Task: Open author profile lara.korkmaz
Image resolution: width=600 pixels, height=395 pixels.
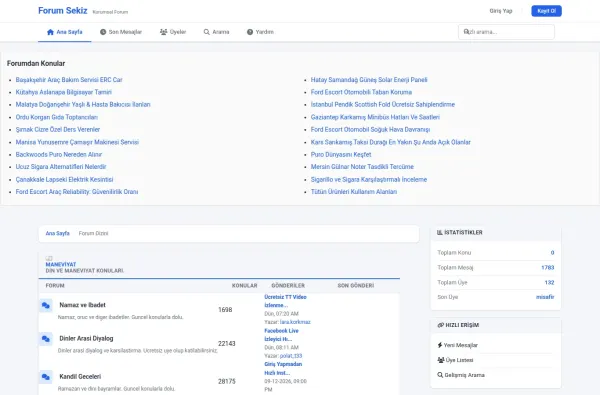Action: pos(295,322)
